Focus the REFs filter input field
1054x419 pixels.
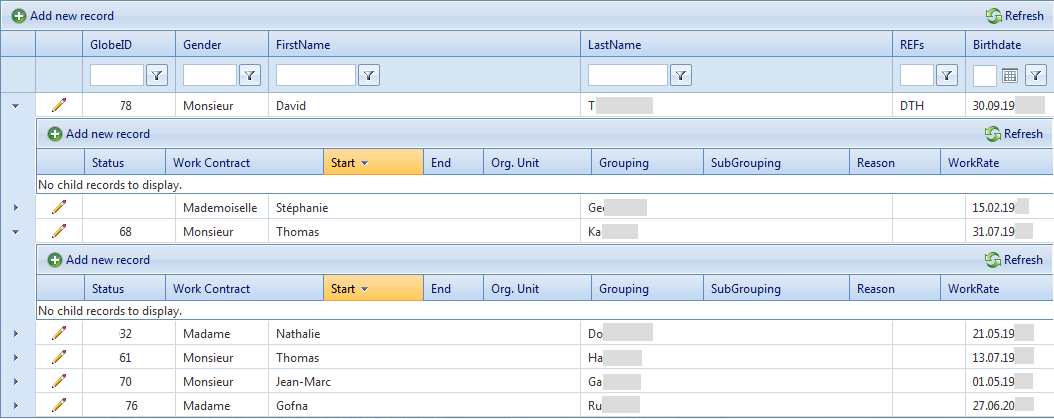coord(916,75)
